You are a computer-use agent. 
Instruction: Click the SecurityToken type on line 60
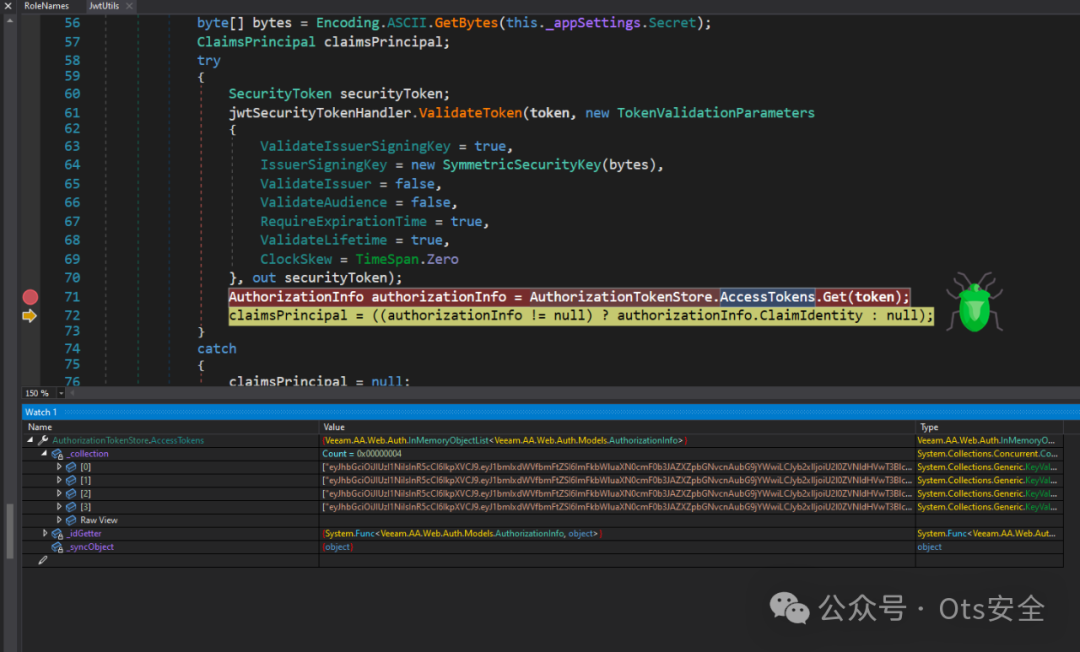(x=280, y=94)
